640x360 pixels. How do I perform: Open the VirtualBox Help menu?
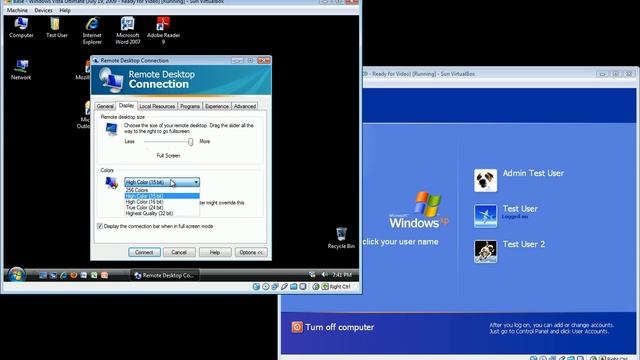[x=65, y=10]
